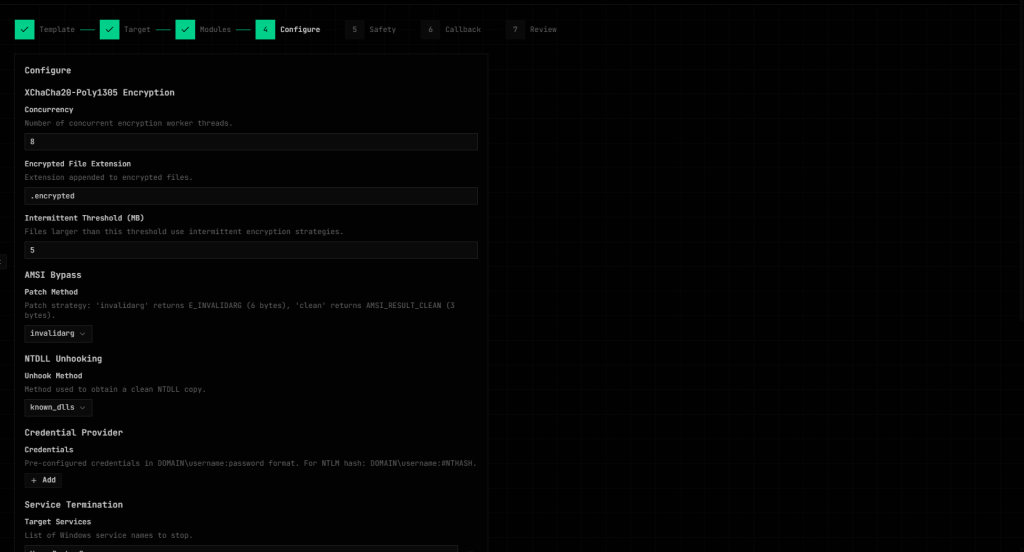Click the Encrypted File Extension field
1024x552 pixels.
click(x=251, y=196)
